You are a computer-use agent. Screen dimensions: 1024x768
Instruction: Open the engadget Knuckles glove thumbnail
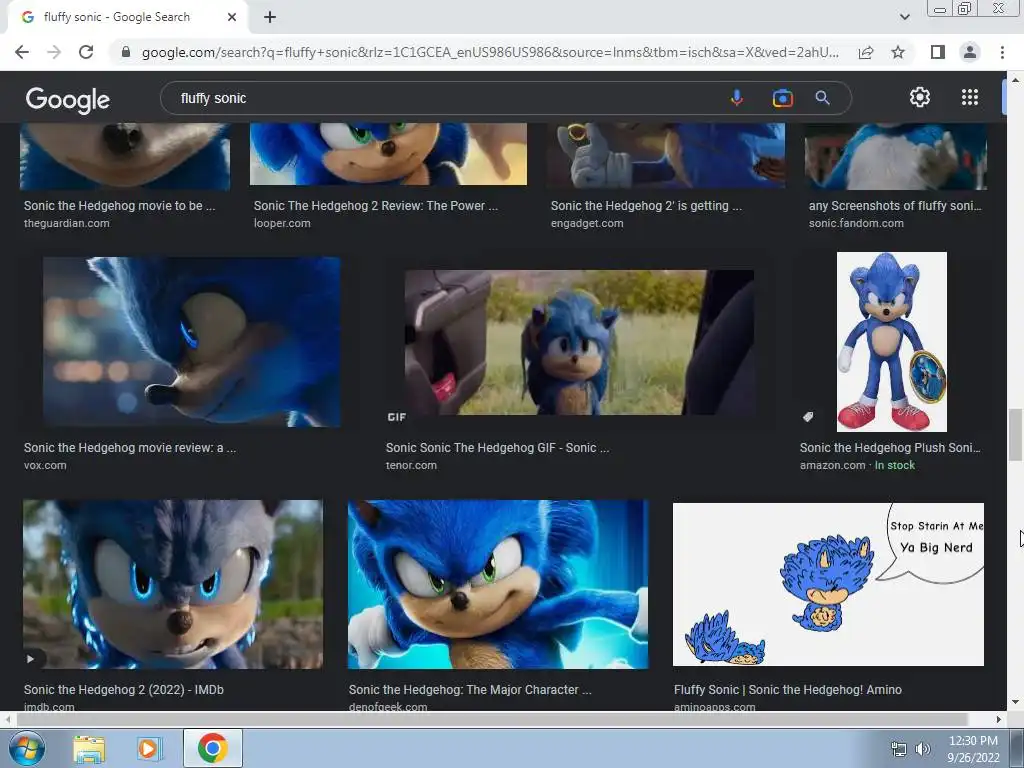pos(666,155)
